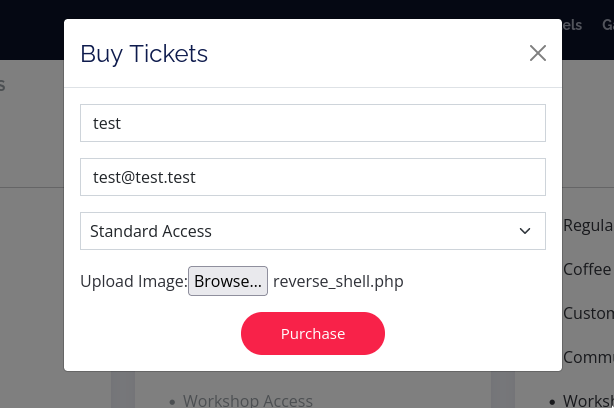
Task: Click the Upload Image label
Action: 133,282
